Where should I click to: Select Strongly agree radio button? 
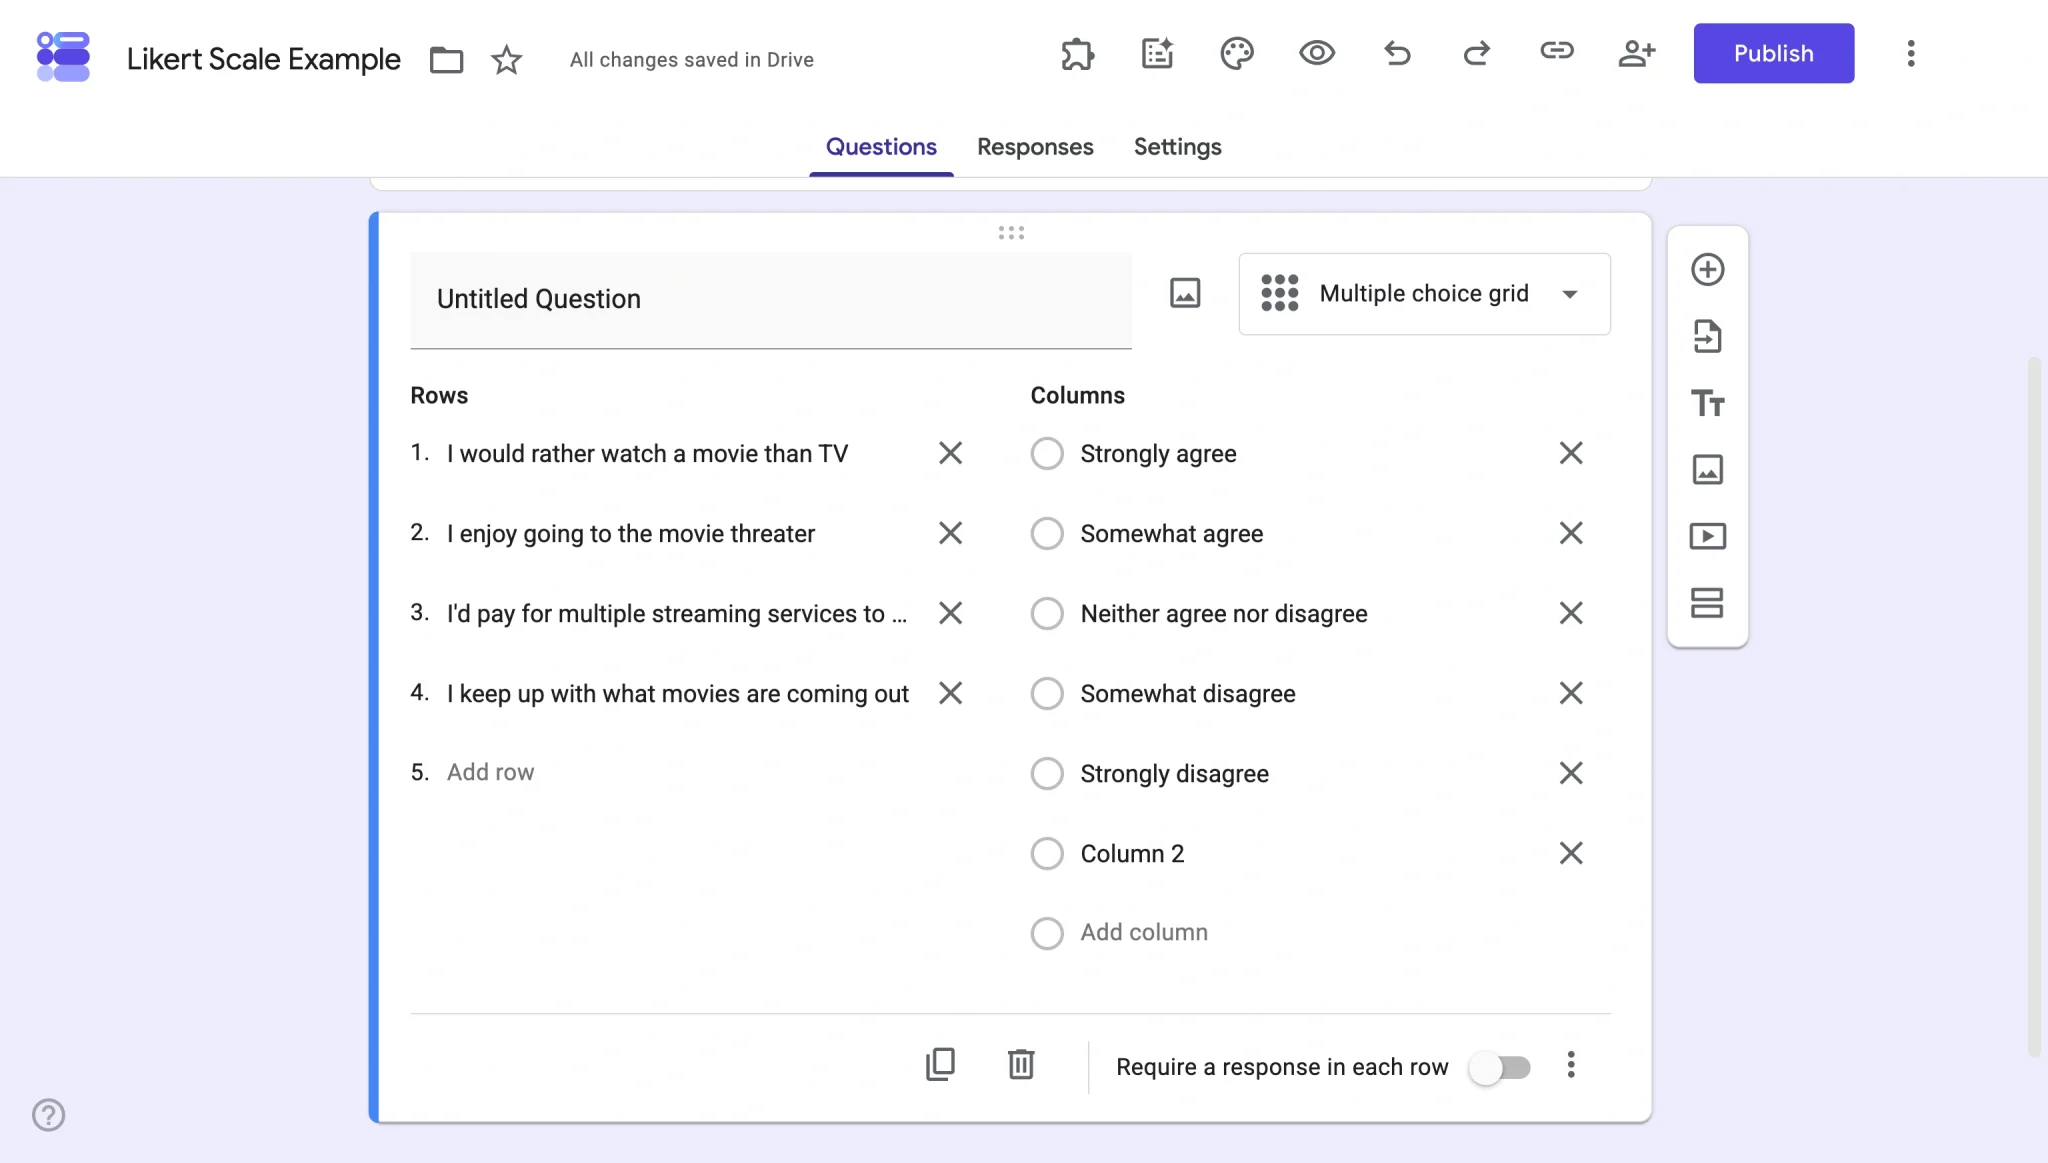pos(1047,453)
